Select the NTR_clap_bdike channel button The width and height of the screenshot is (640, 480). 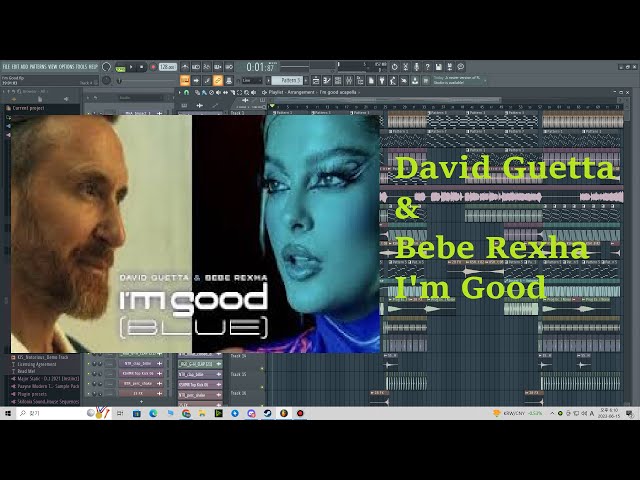[x=141, y=363]
